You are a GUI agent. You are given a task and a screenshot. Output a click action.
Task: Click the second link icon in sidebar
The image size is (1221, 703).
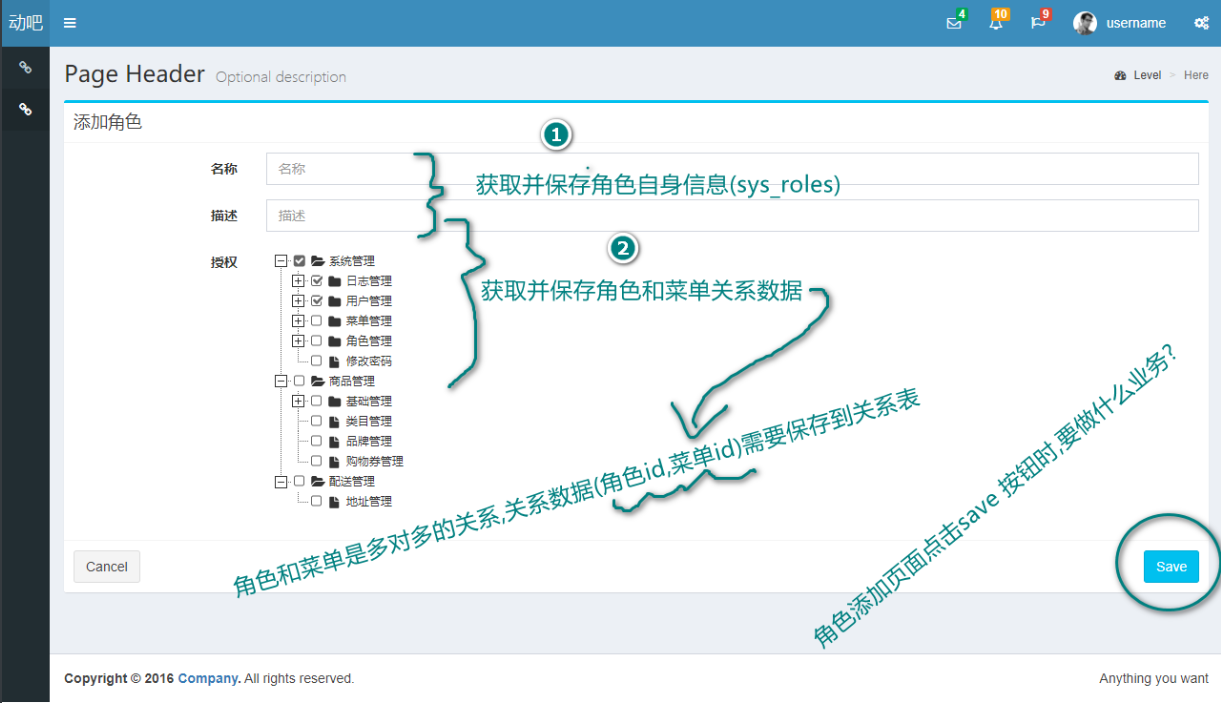[x=25, y=109]
